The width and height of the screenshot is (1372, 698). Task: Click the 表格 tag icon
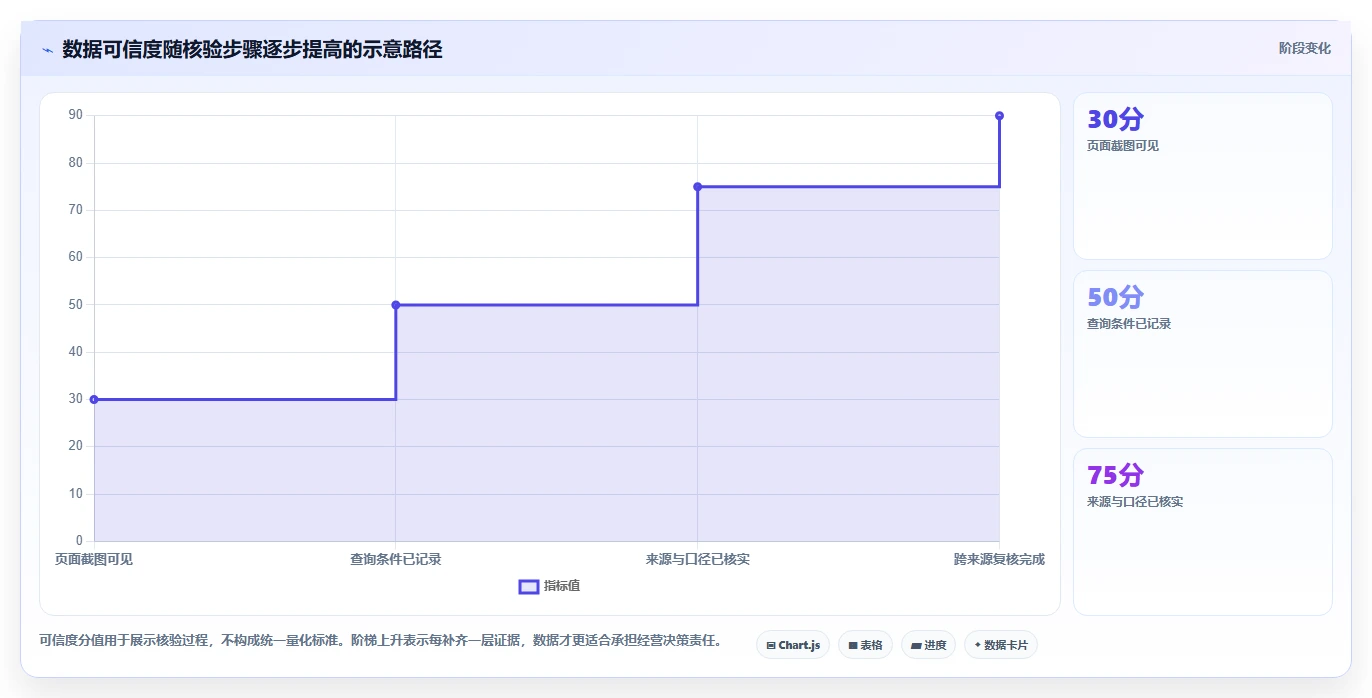[853, 646]
